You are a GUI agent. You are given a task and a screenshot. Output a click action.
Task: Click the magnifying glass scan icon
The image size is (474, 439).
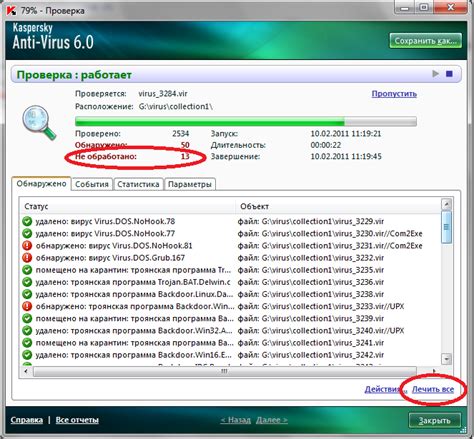pyautogui.click(x=39, y=122)
